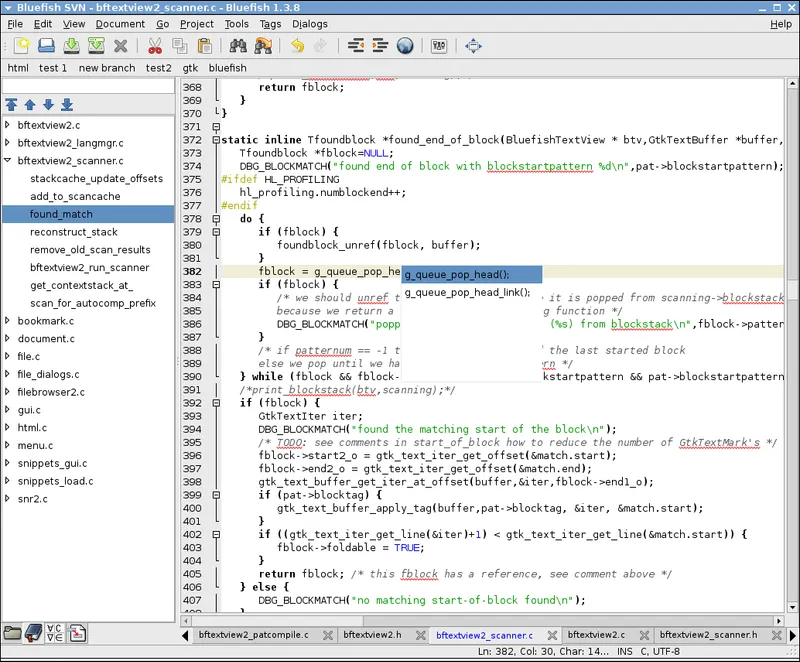Open snippets icon in sidebar bottom
Image resolution: width=800 pixels, height=662 pixels.
[77, 633]
